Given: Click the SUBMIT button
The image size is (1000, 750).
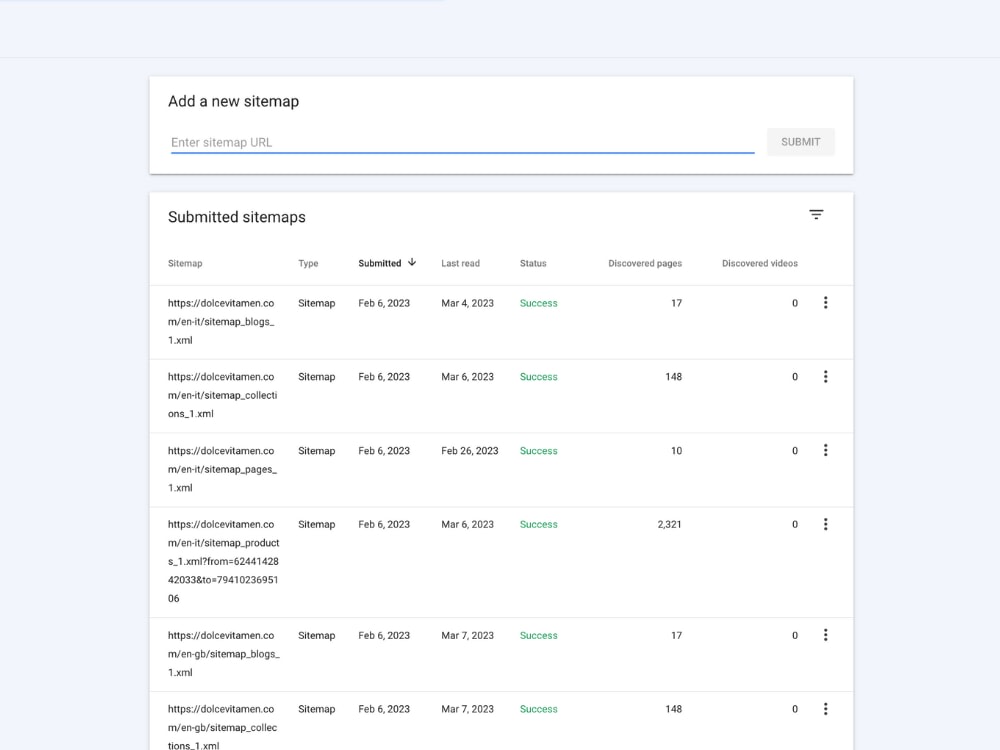Looking at the screenshot, I should pos(800,142).
